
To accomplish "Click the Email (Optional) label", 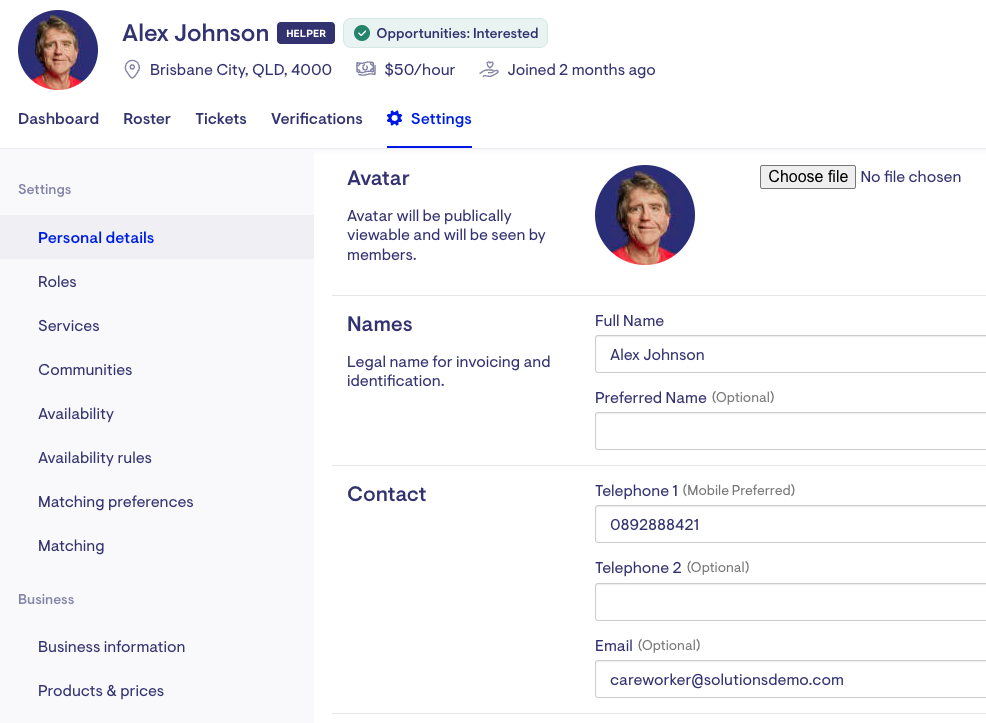I will 648,646.
